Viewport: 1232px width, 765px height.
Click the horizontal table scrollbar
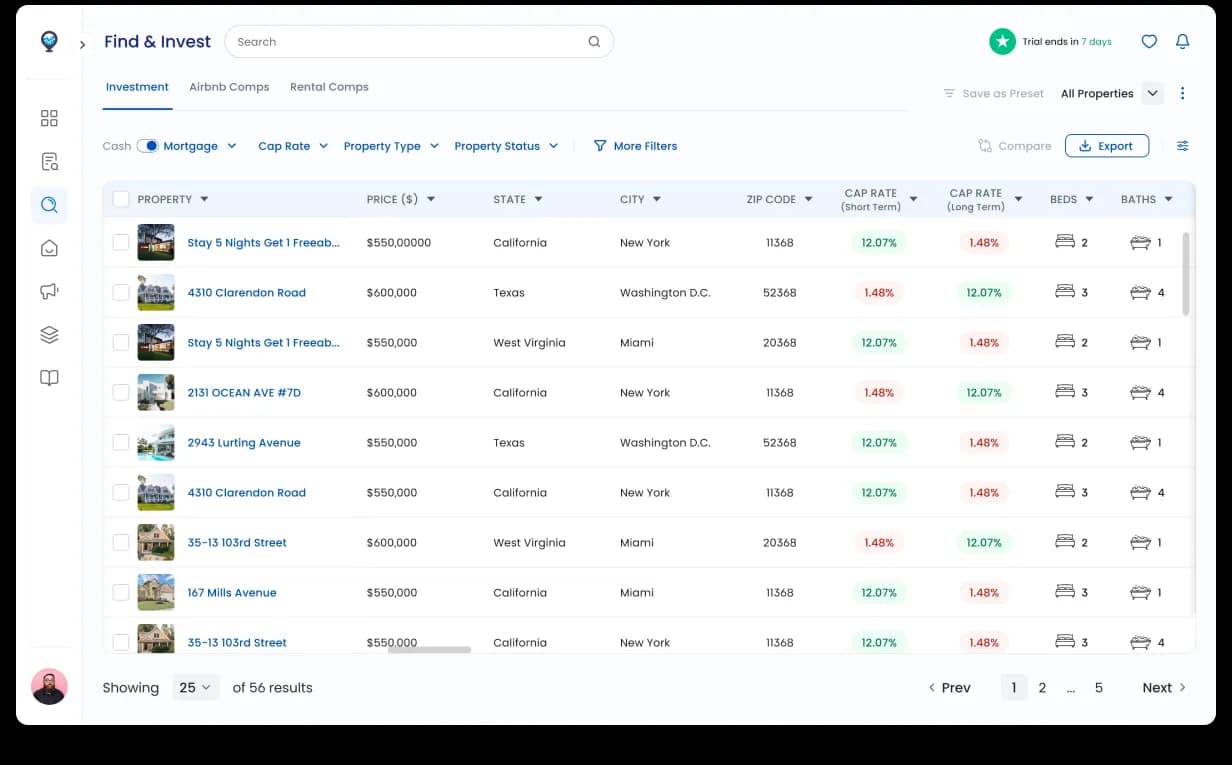click(429, 650)
